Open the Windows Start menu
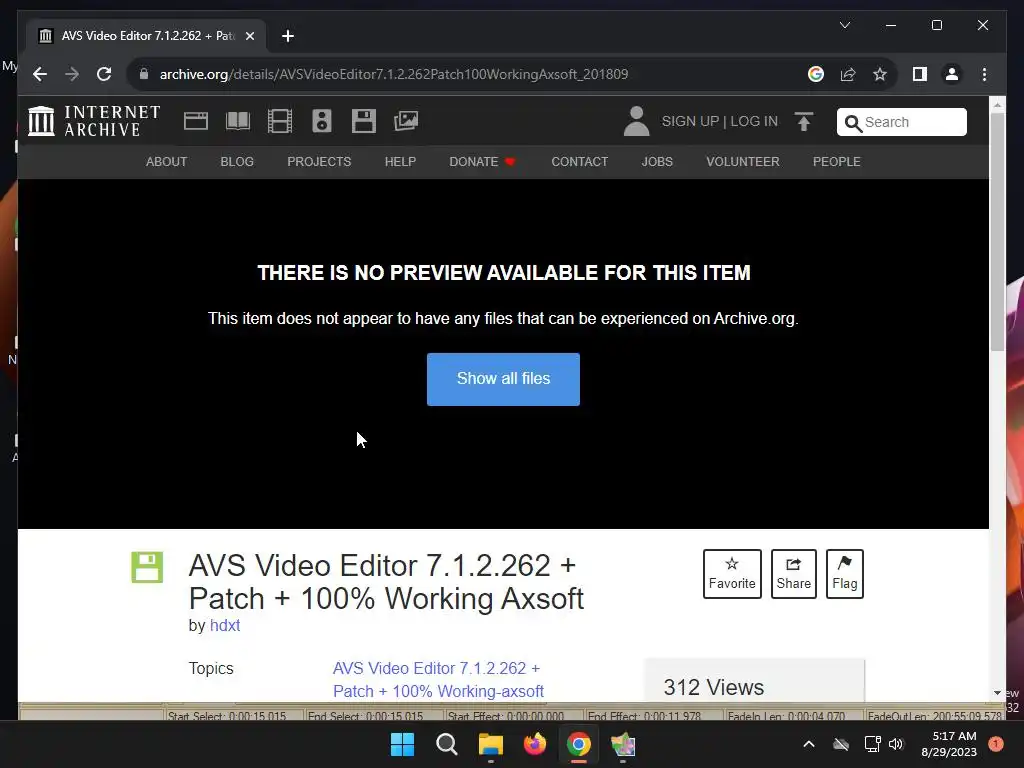Viewport: 1024px width, 768px height. point(402,744)
